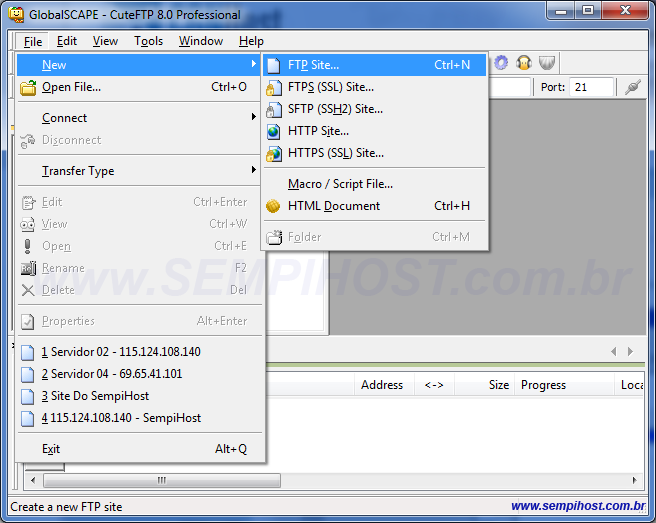Select SFTP (SSH2) Site... entry
This screenshot has width=656, height=523.
[x=374, y=109]
